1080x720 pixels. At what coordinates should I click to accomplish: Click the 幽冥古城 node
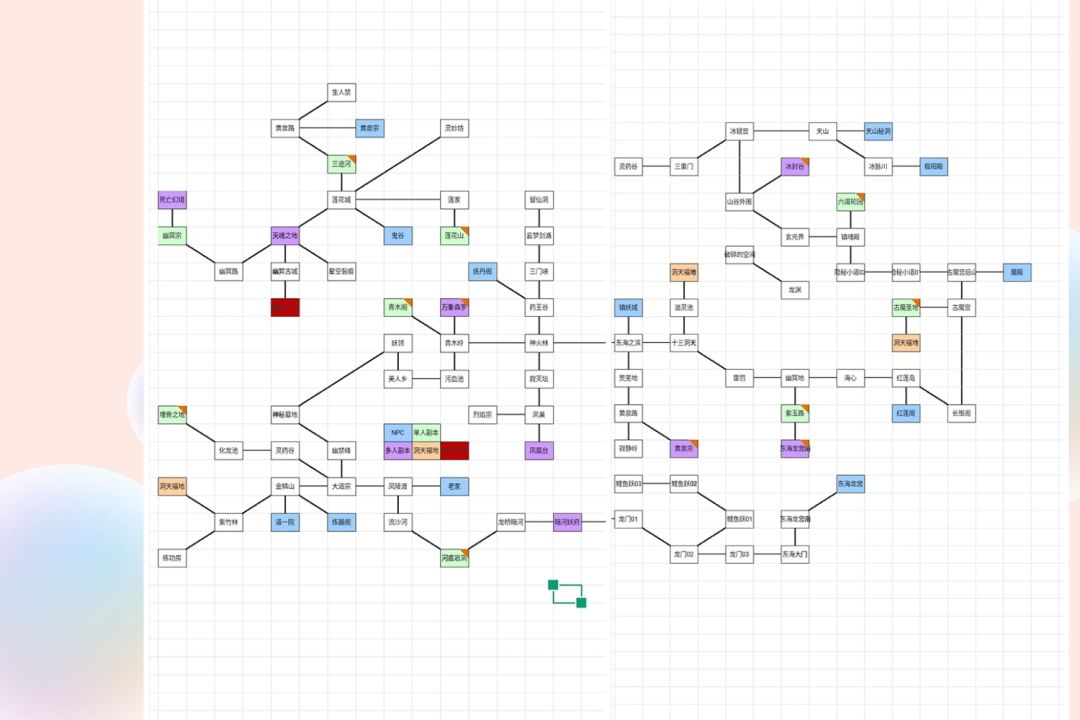click(284, 271)
